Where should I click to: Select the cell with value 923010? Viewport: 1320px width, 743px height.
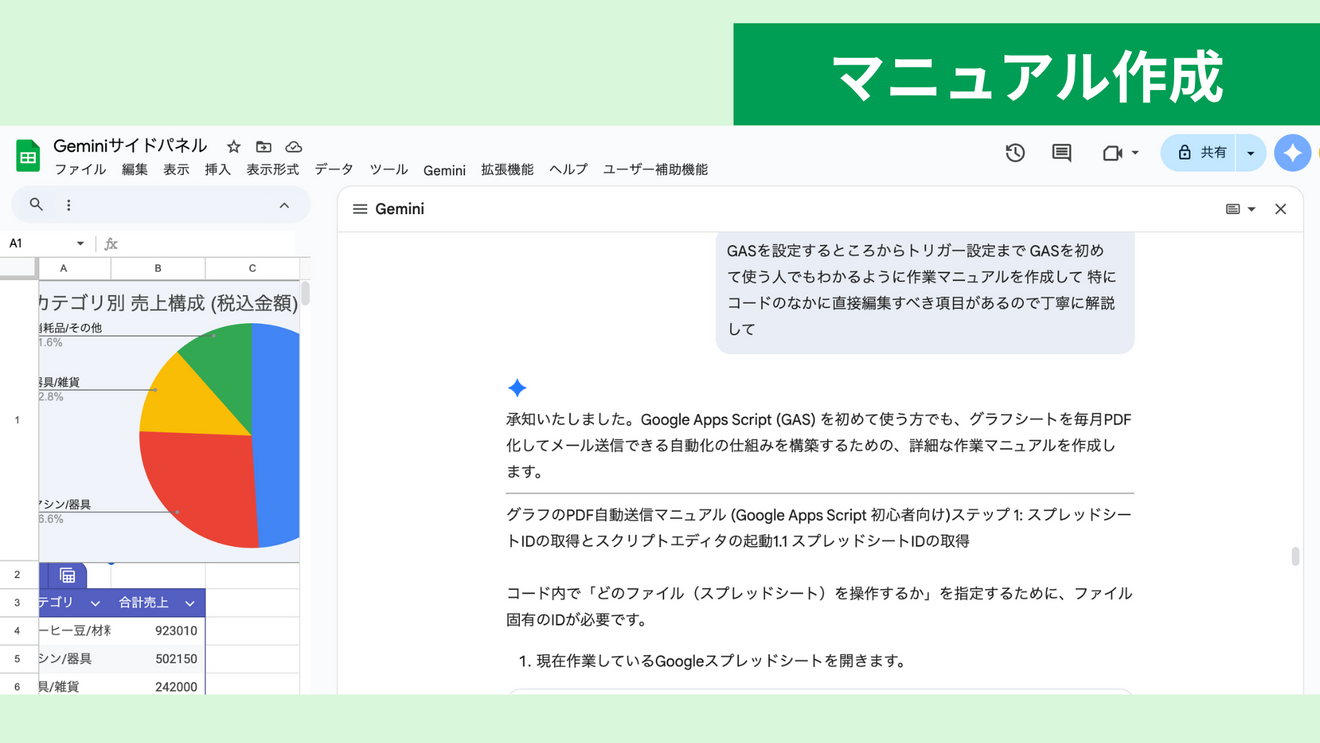coord(158,630)
